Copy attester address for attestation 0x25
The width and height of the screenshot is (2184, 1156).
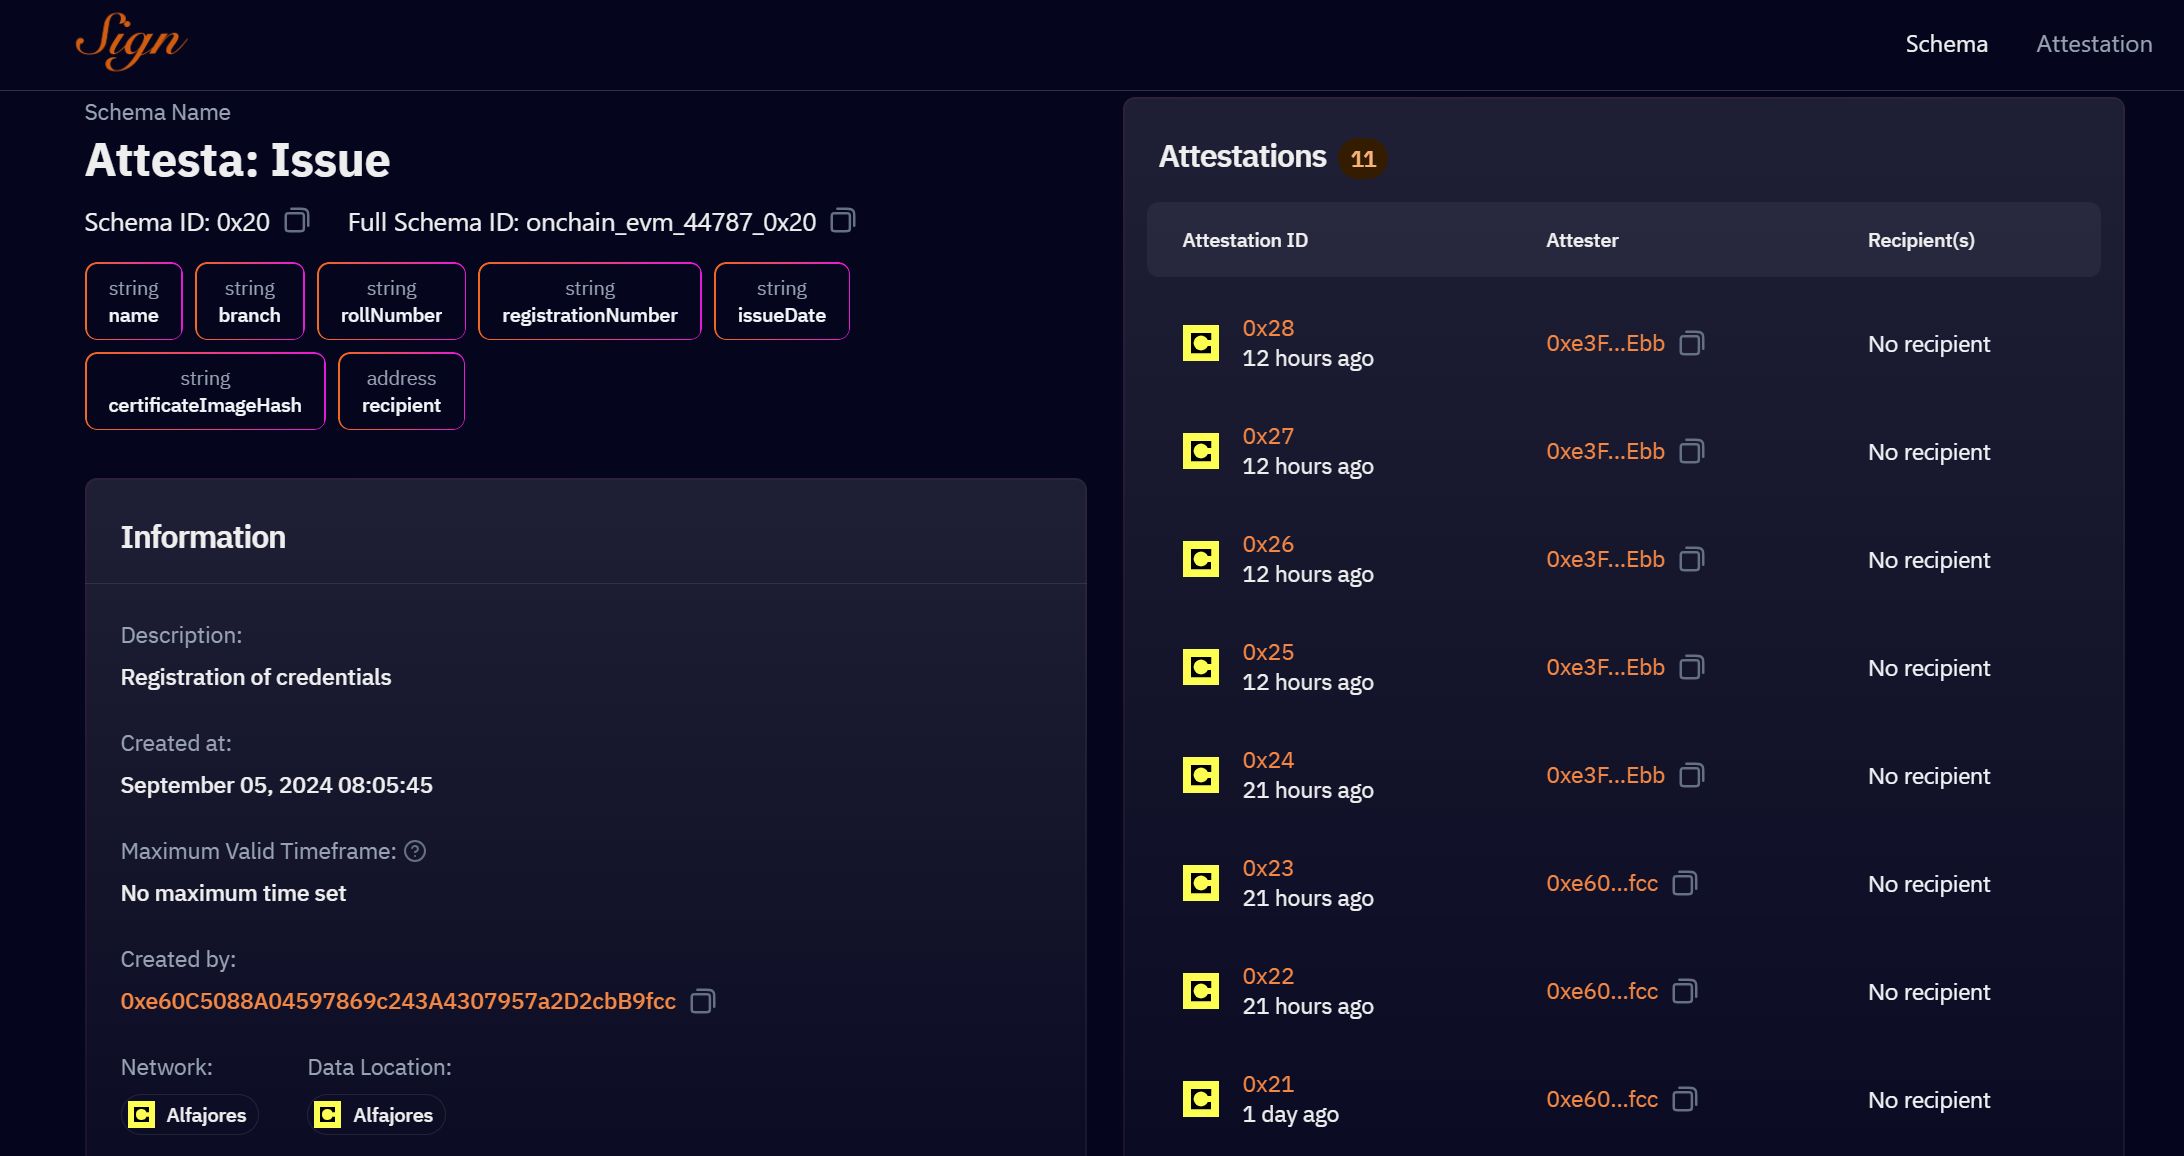tap(1691, 667)
